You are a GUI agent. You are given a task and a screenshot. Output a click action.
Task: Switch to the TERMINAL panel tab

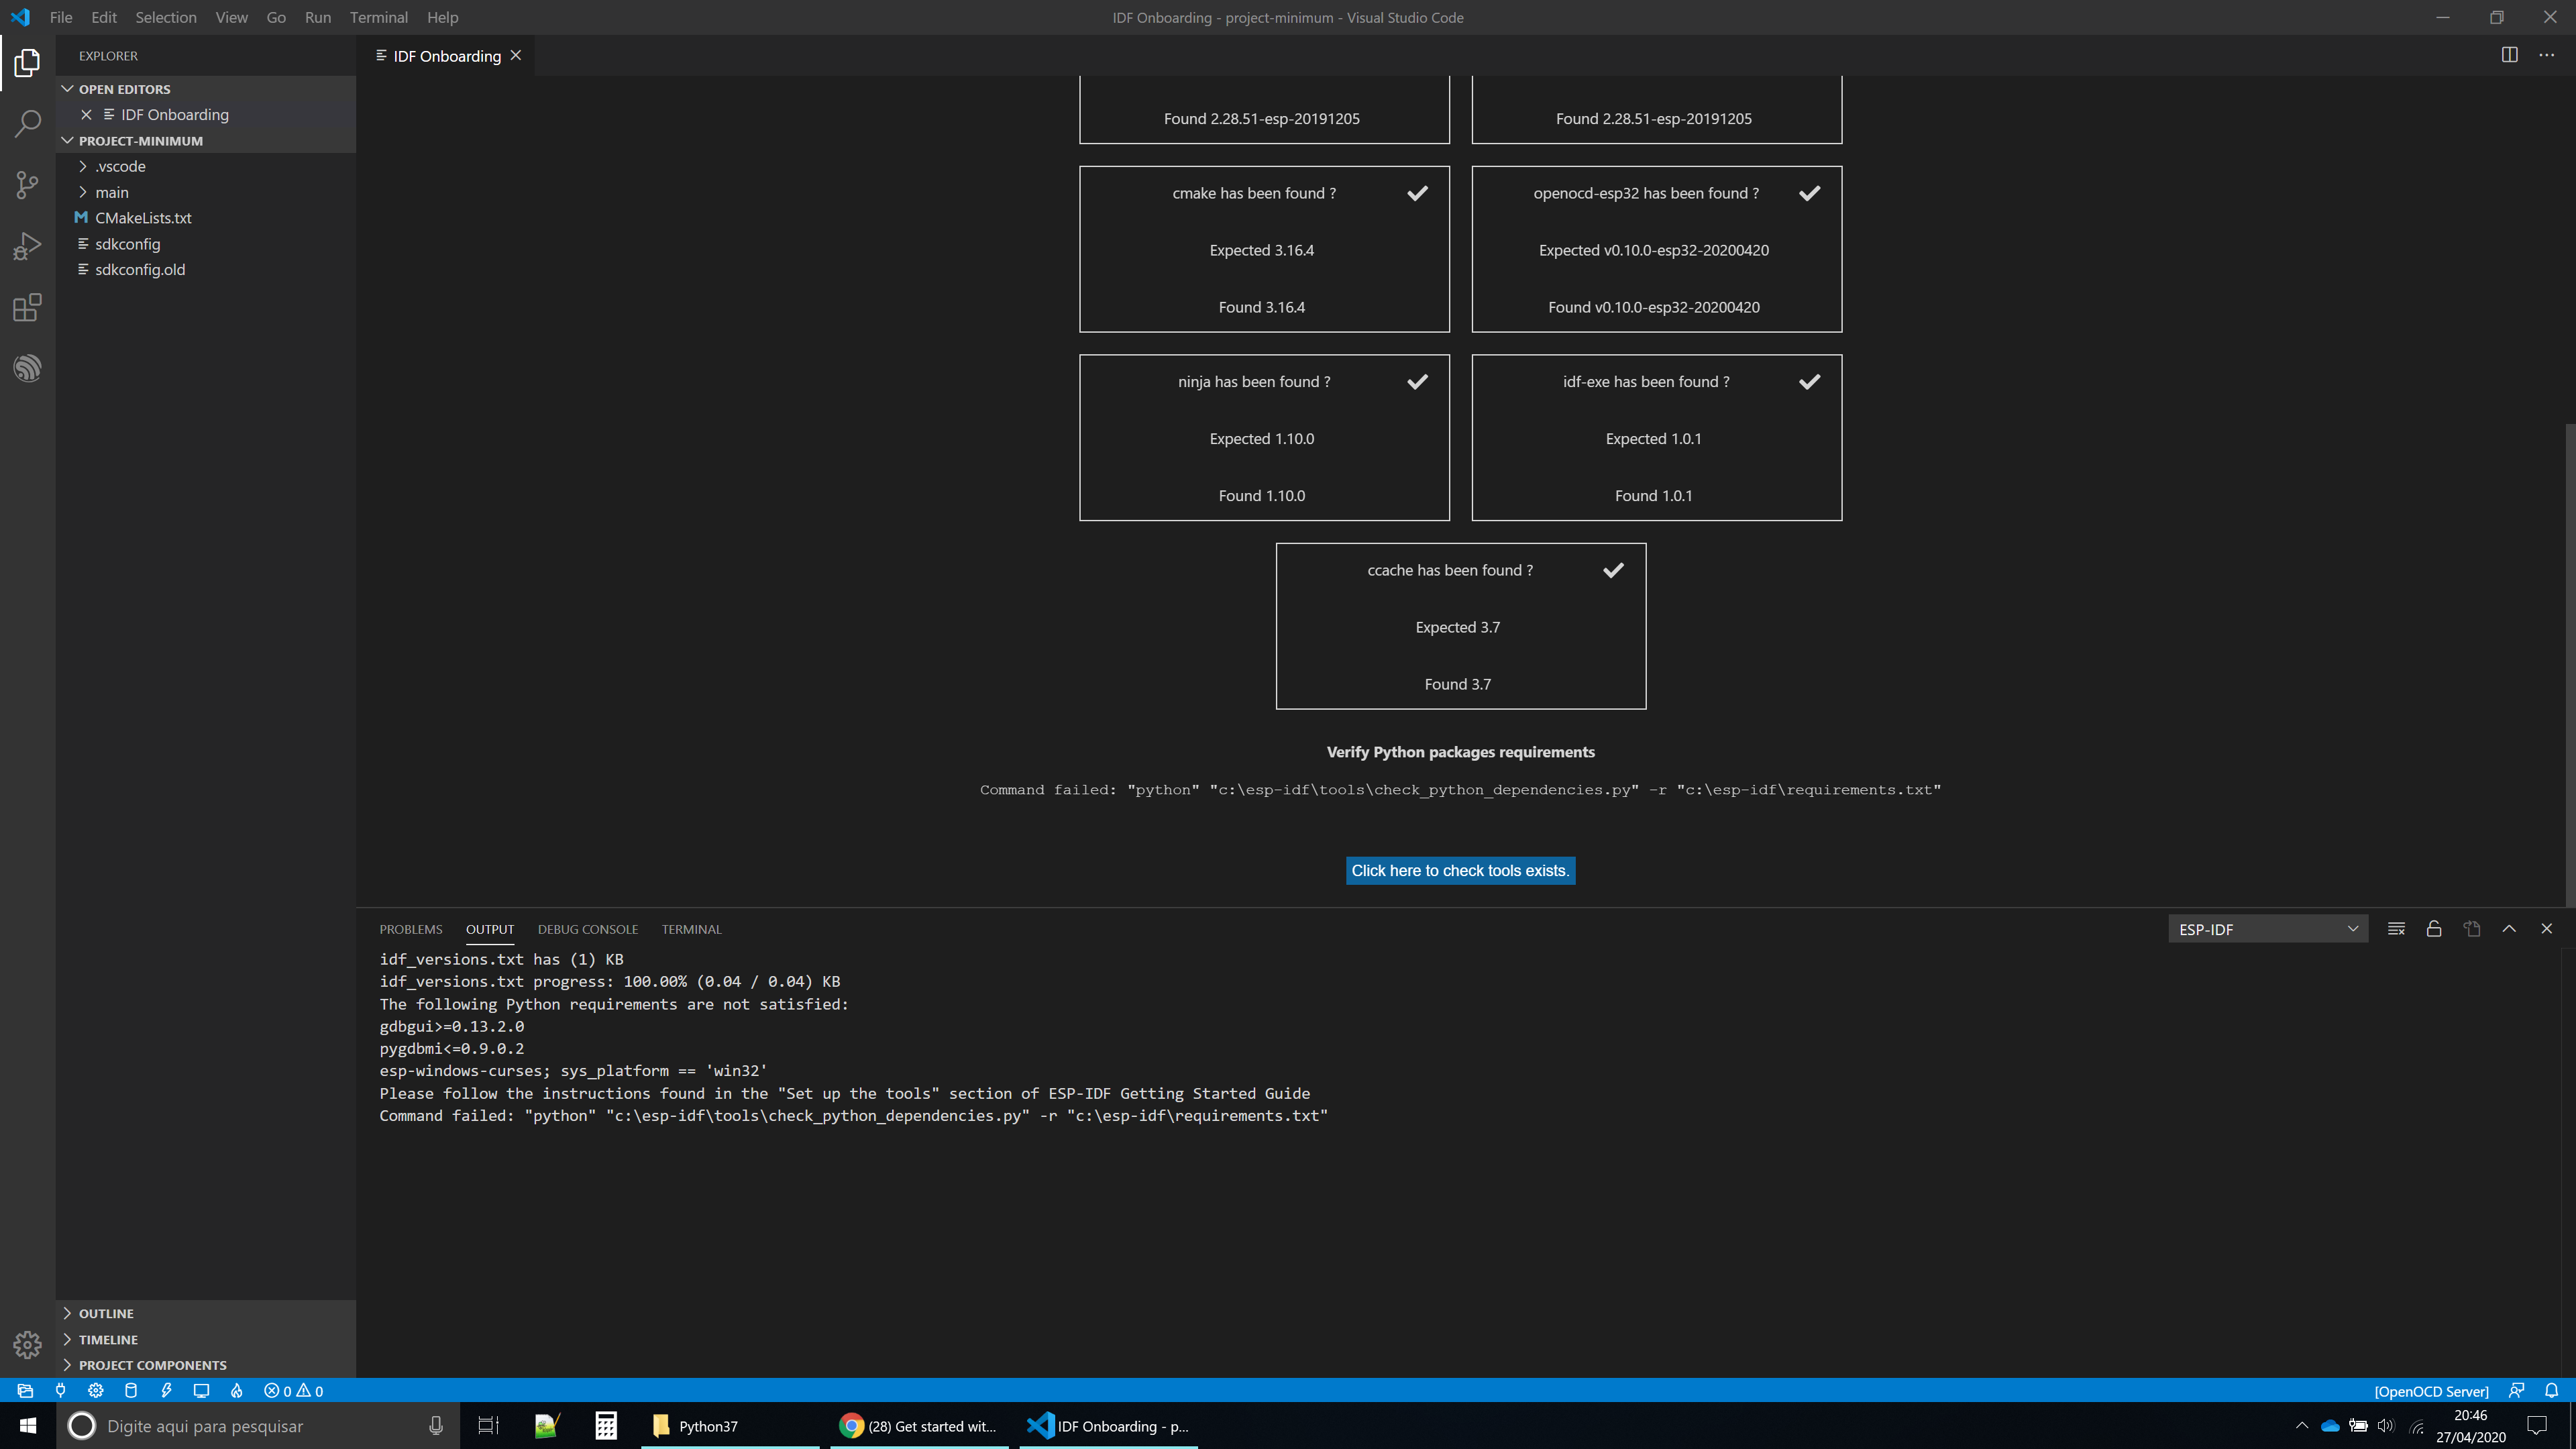click(691, 929)
